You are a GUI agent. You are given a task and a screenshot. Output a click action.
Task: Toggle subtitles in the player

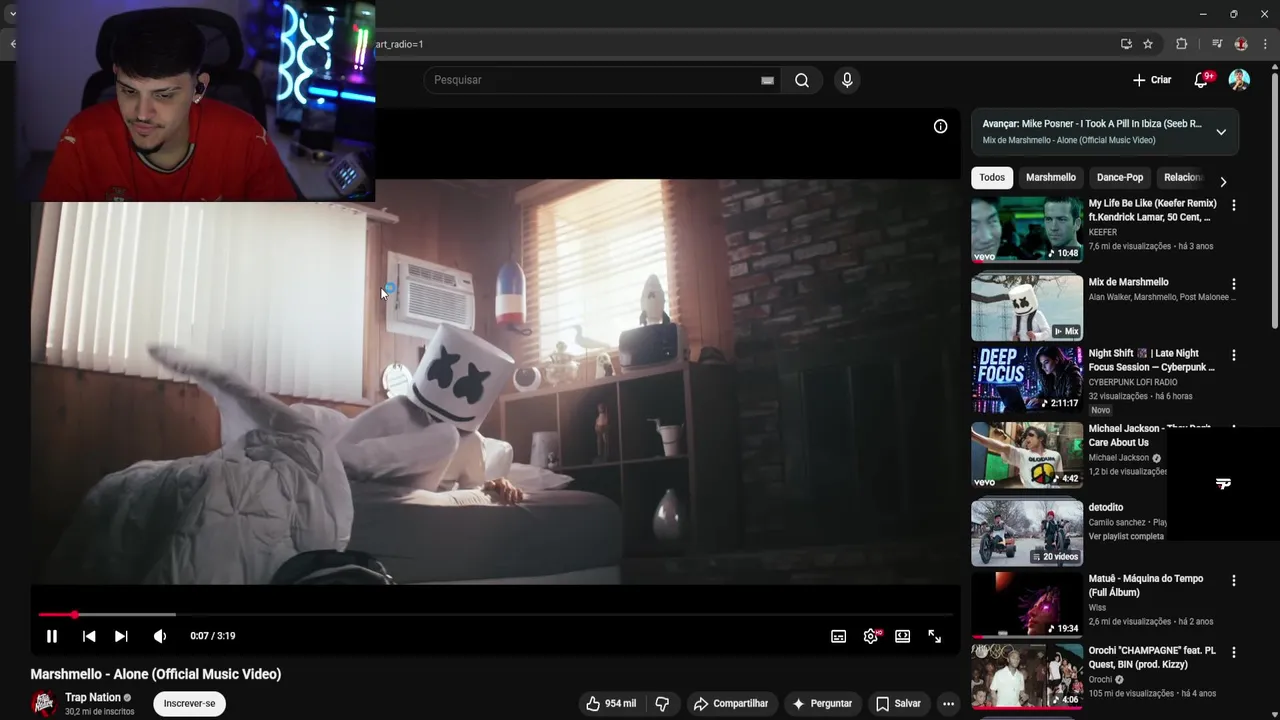839,636
